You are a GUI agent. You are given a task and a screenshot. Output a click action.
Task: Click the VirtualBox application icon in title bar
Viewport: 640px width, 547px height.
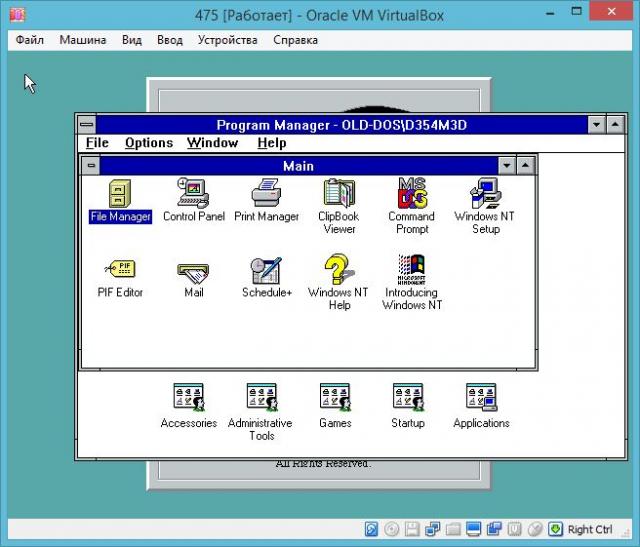click(x=17, y=15)
